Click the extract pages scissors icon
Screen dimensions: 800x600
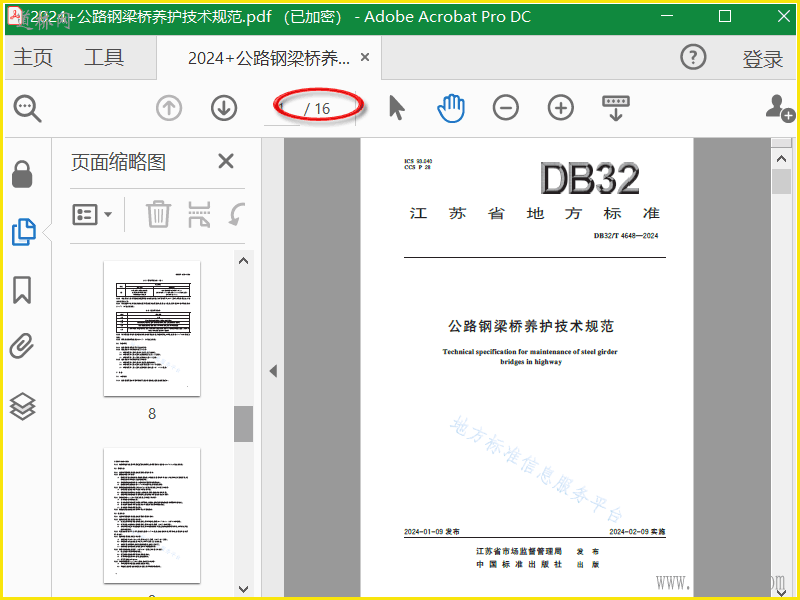click(x=199, y=214)
